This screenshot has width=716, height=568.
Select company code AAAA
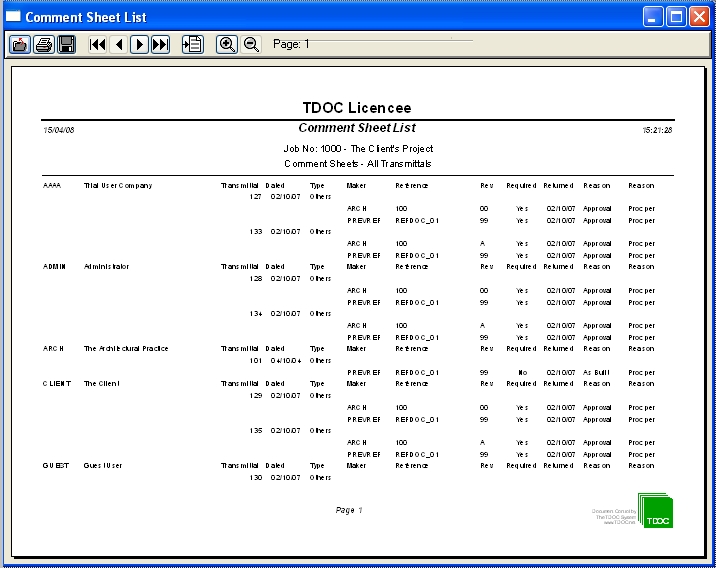coord(52,185)
